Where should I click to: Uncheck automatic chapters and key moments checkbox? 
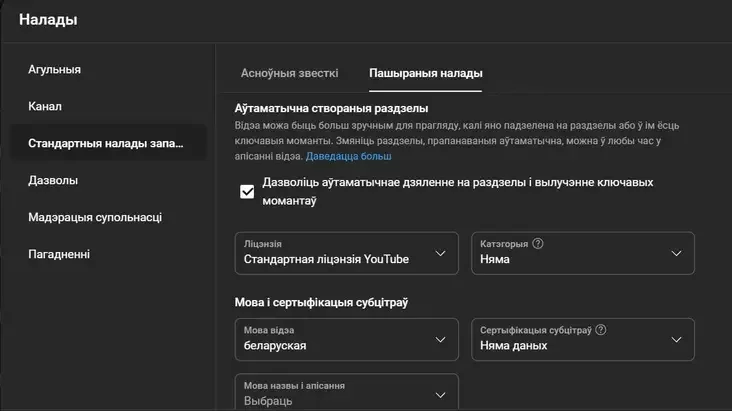coord(247,192)
